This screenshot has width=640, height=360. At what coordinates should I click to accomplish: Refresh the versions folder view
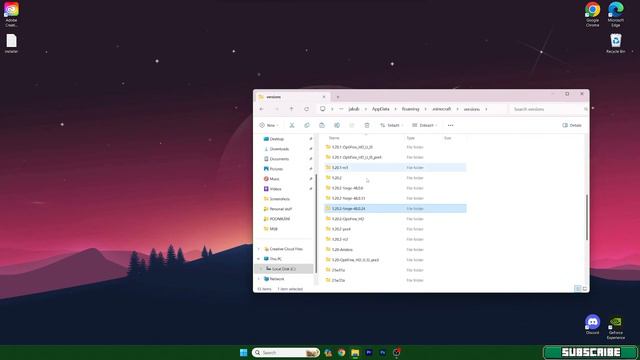click(307, 109)
